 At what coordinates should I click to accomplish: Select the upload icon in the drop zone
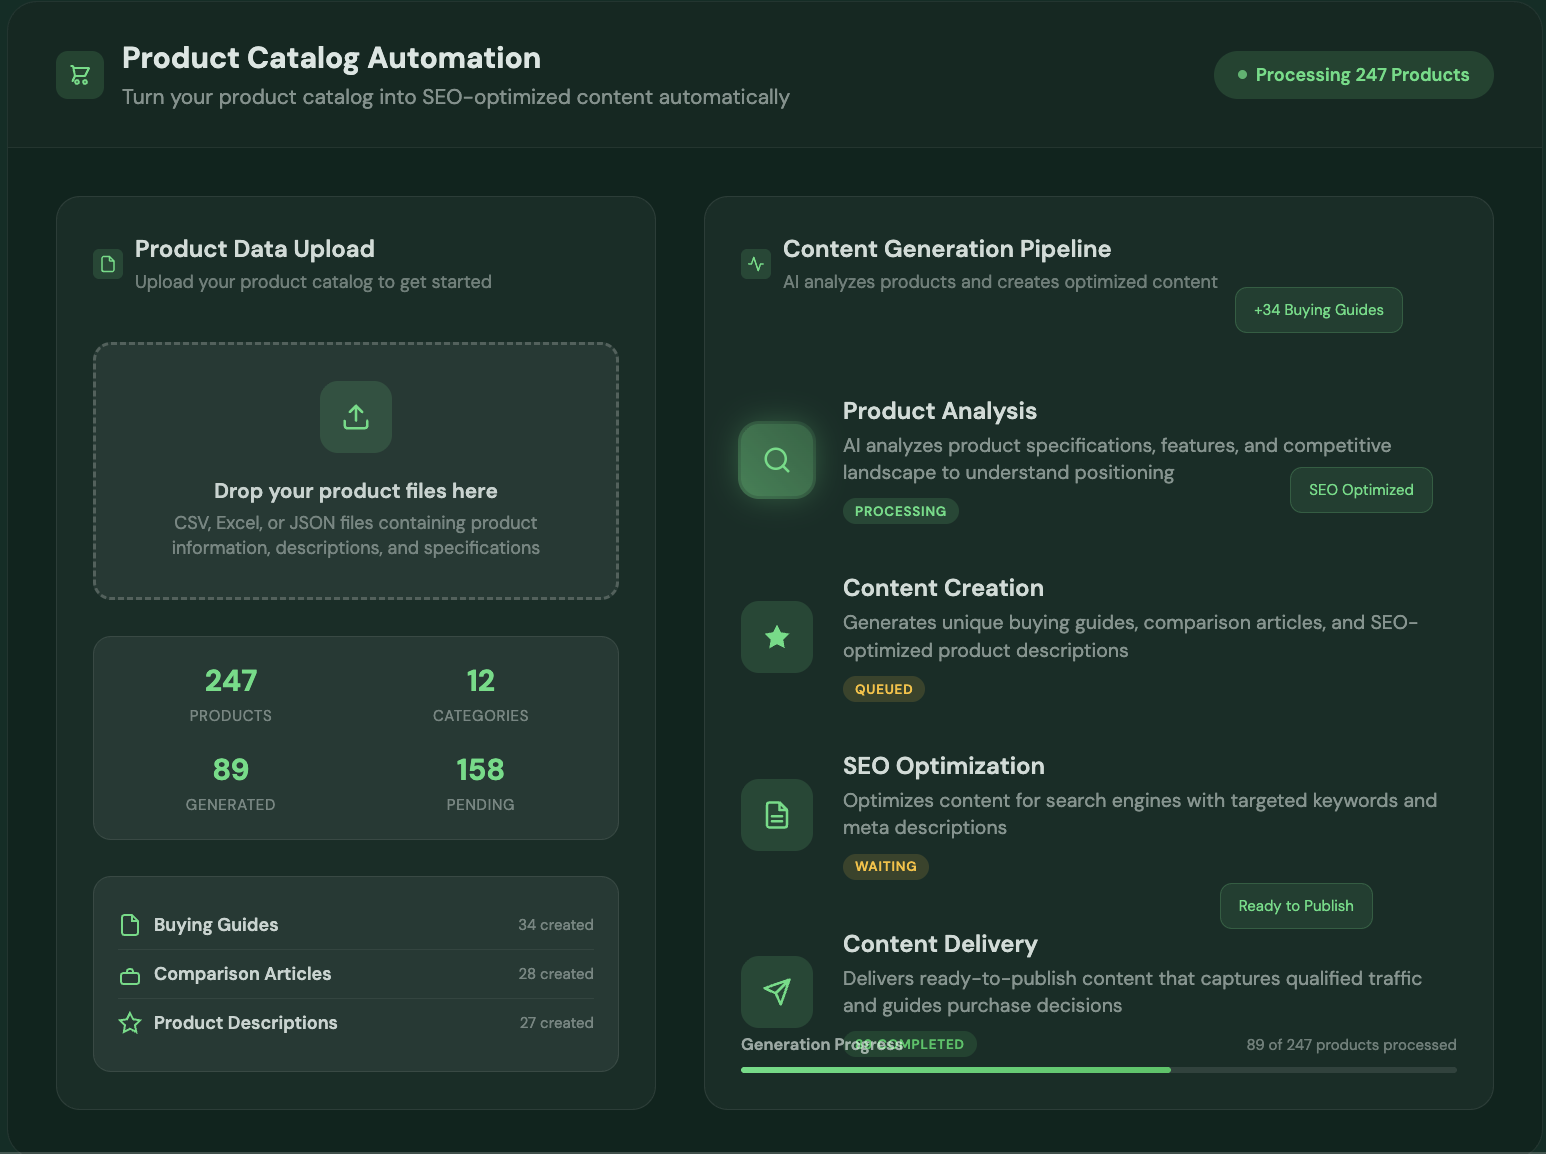point(355,417)
